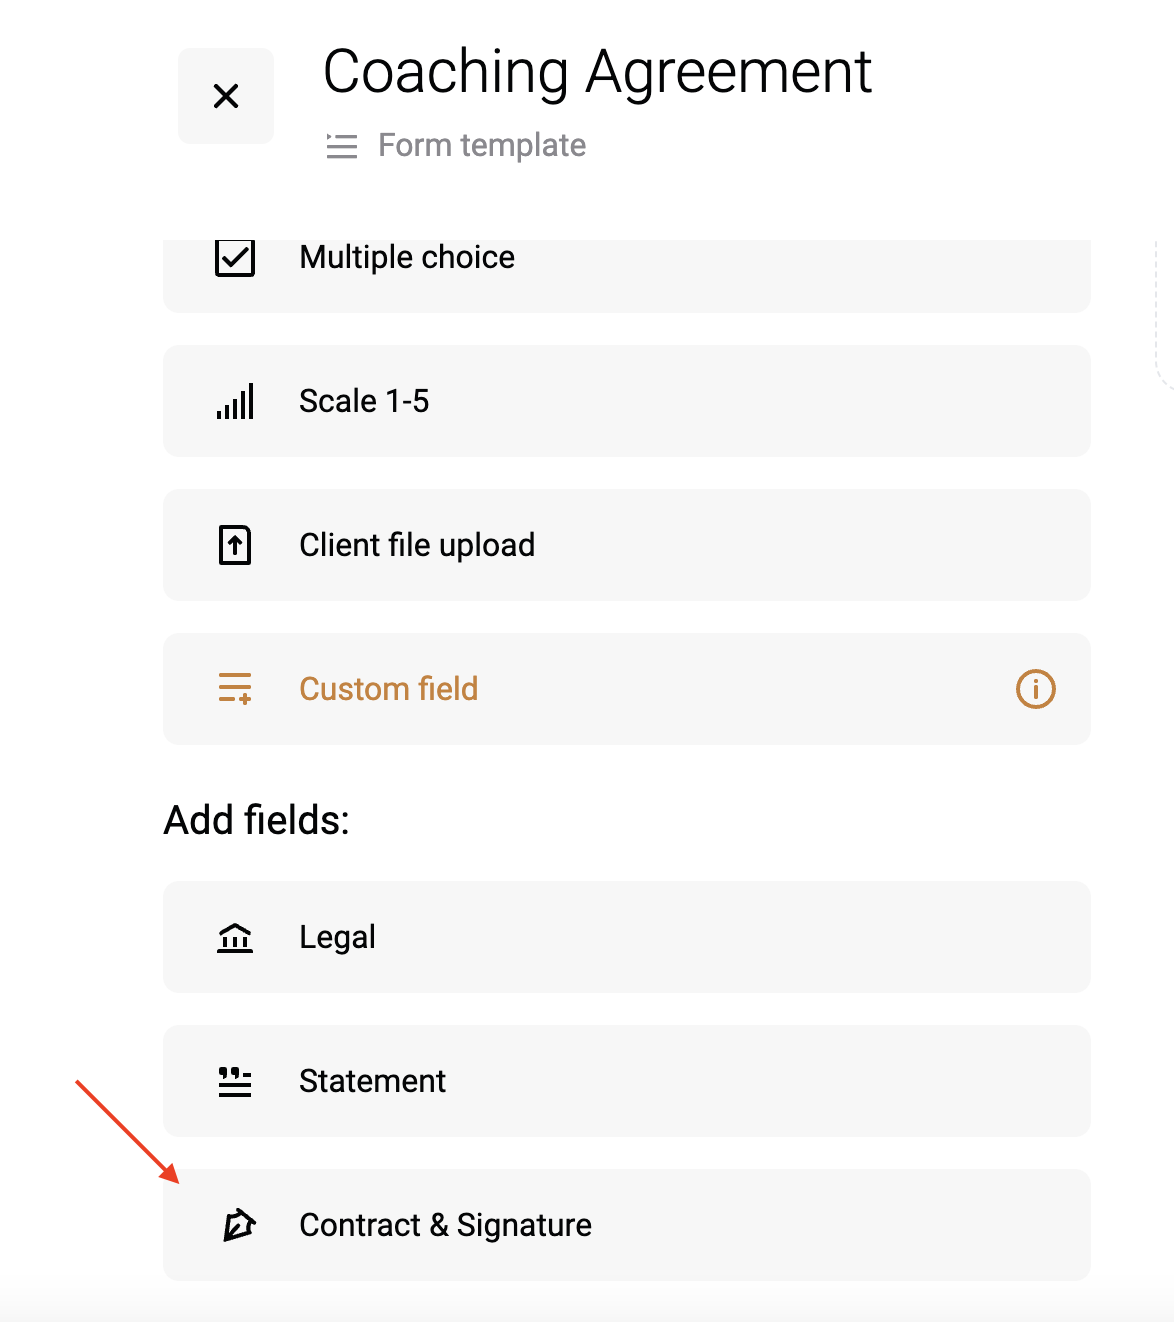1174x1322 pixels.
Task: Click the Contract & Signature pen icon
Action: [238, 1225]
